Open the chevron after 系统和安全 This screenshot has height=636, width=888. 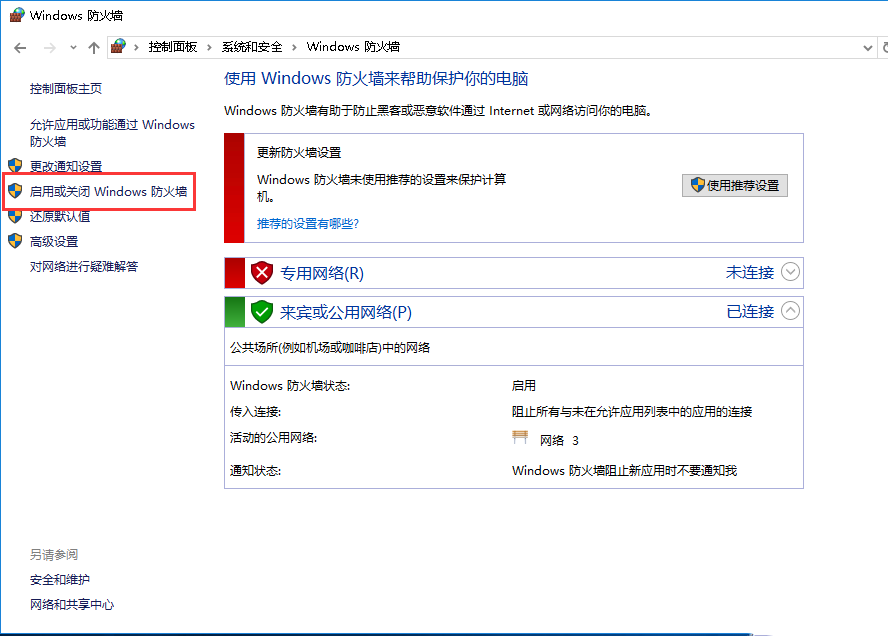(294, 47)
